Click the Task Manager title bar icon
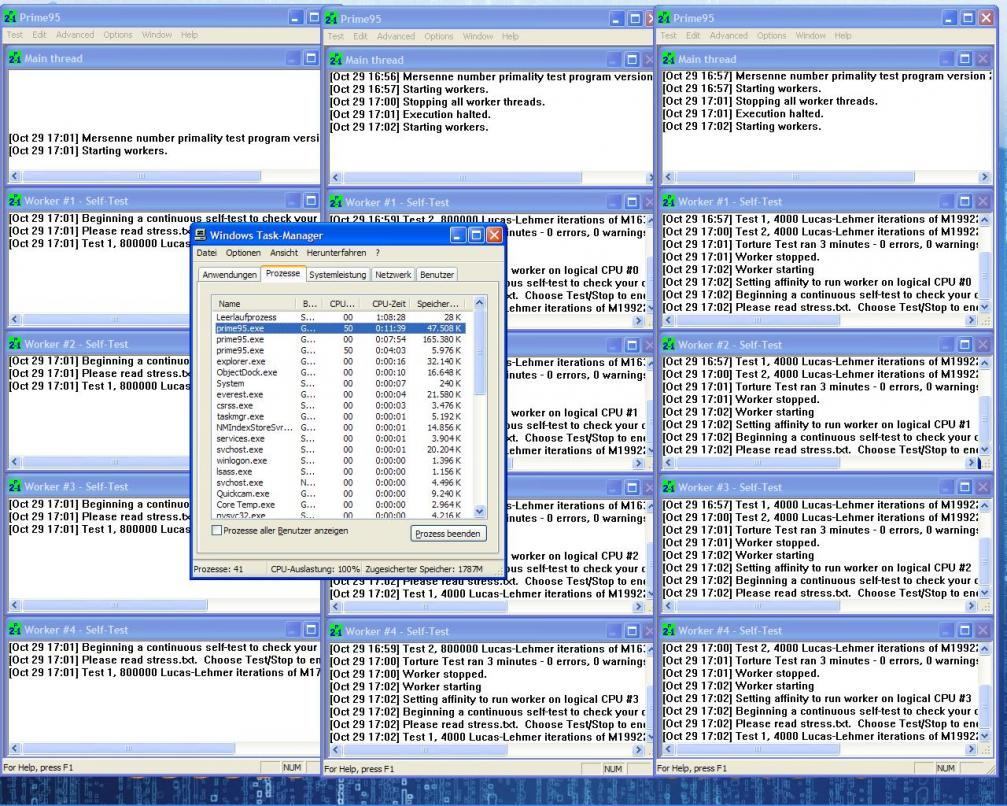The height and width of the screenshot is (806, 1007). click(x=201, y=235)
